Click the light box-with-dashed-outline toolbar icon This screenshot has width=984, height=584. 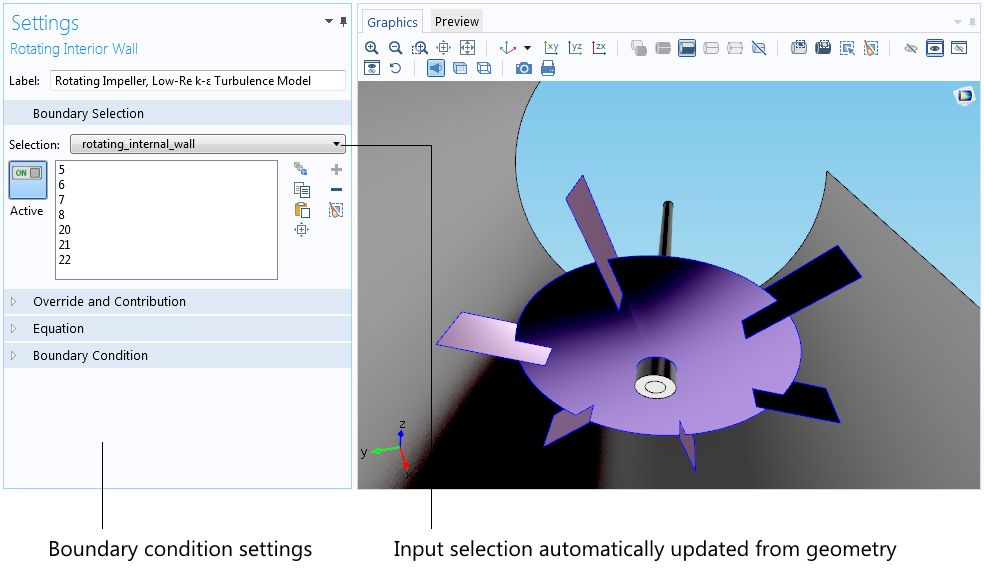(799, 48)
